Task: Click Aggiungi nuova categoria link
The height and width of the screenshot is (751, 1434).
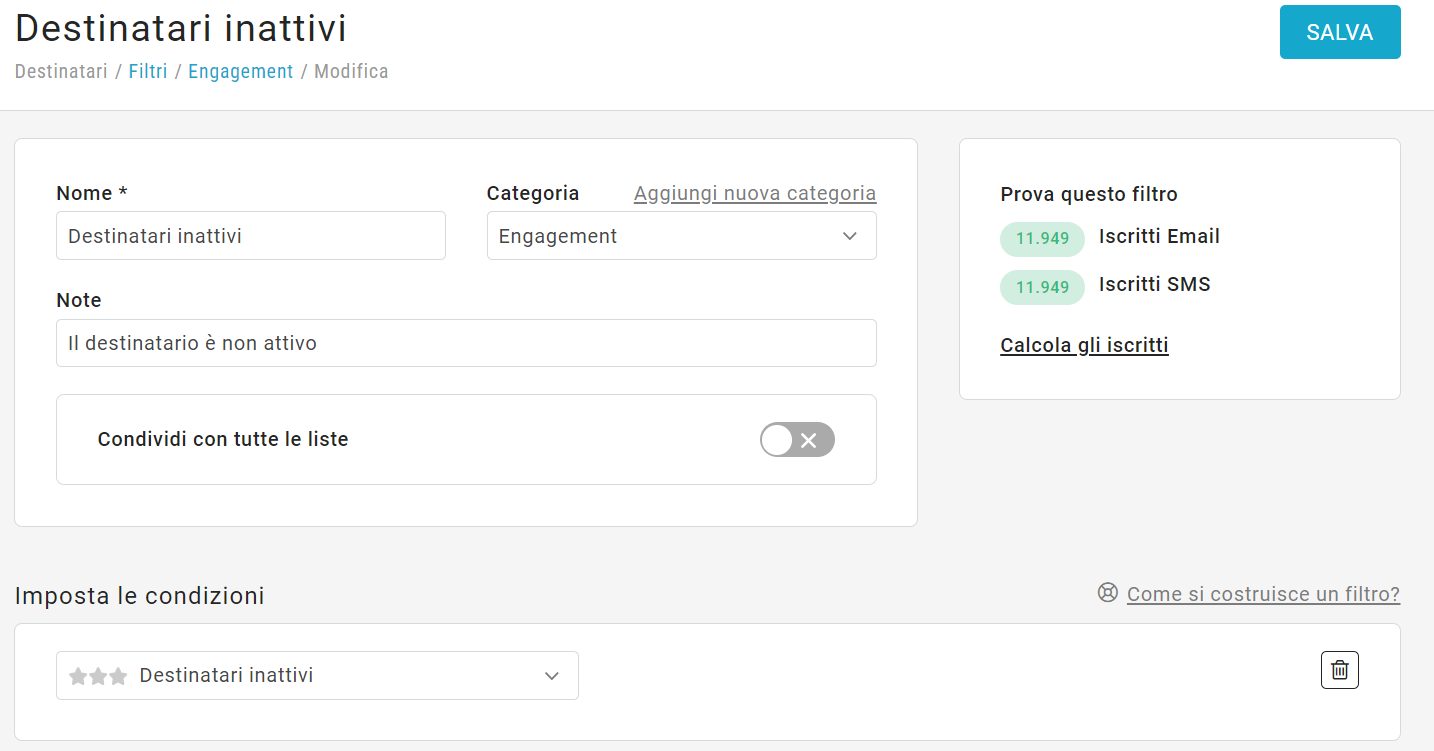Action: pyautogui.click(x=754, y=193)
